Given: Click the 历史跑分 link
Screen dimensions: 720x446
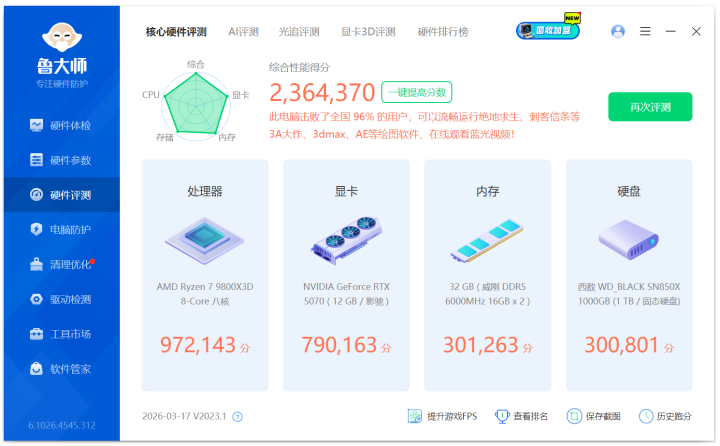Looking at the screenshot, I should [x=665, y=416].
